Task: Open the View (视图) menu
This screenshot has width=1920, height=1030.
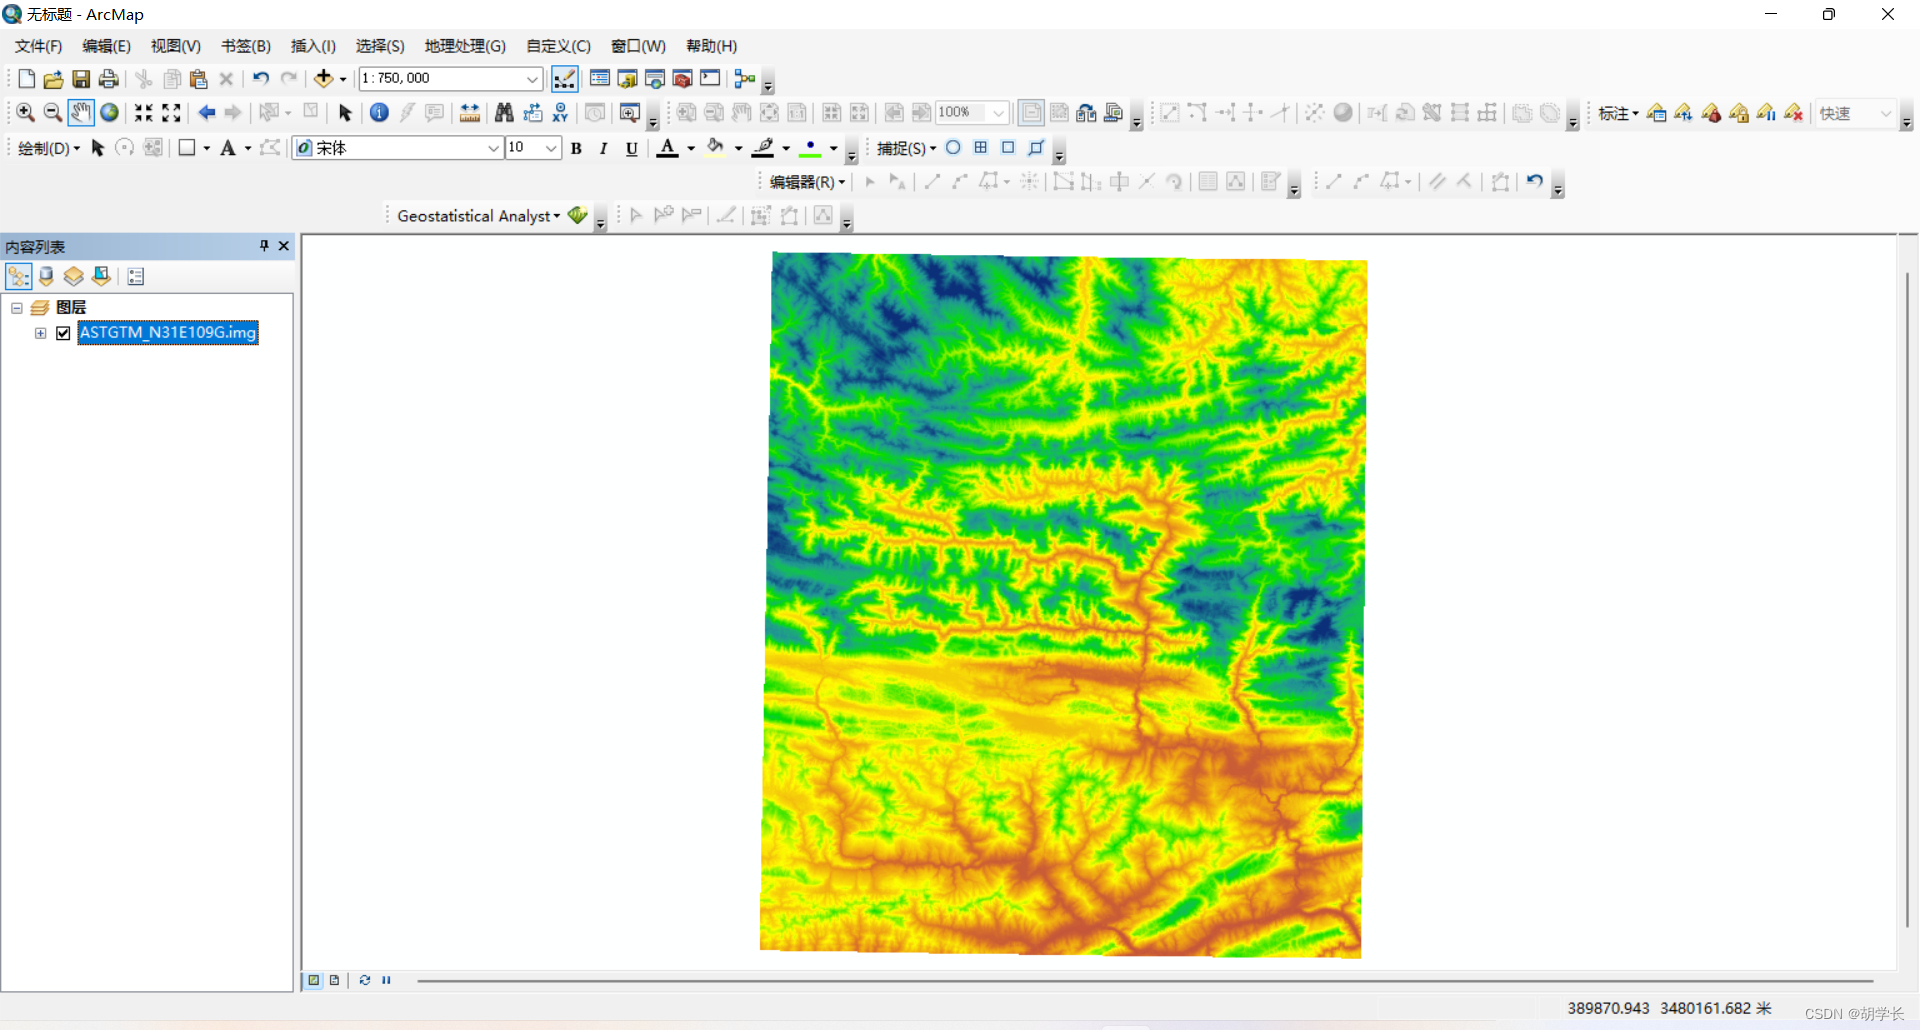Action: (175, 46)
